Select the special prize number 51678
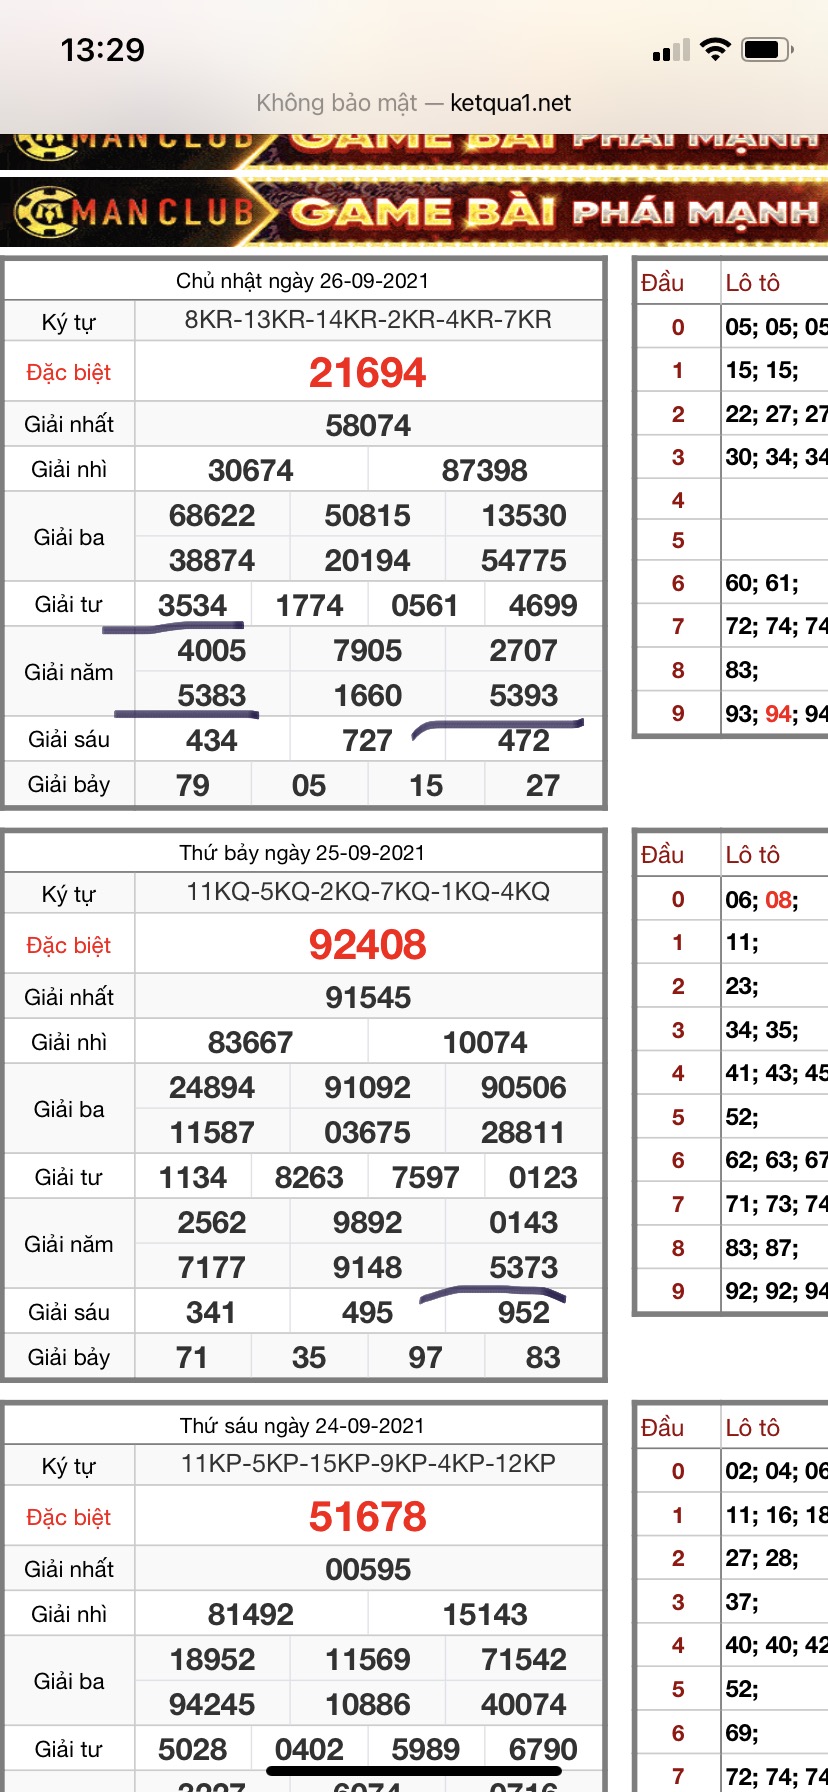The height and width of the screenshot is (1792, 828). coord(367,1517)
